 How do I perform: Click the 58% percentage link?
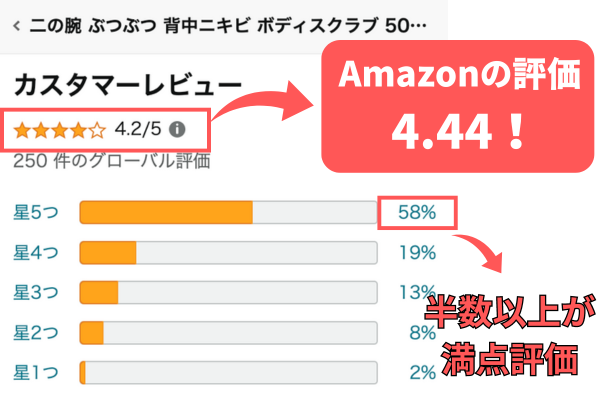point(418,212)
